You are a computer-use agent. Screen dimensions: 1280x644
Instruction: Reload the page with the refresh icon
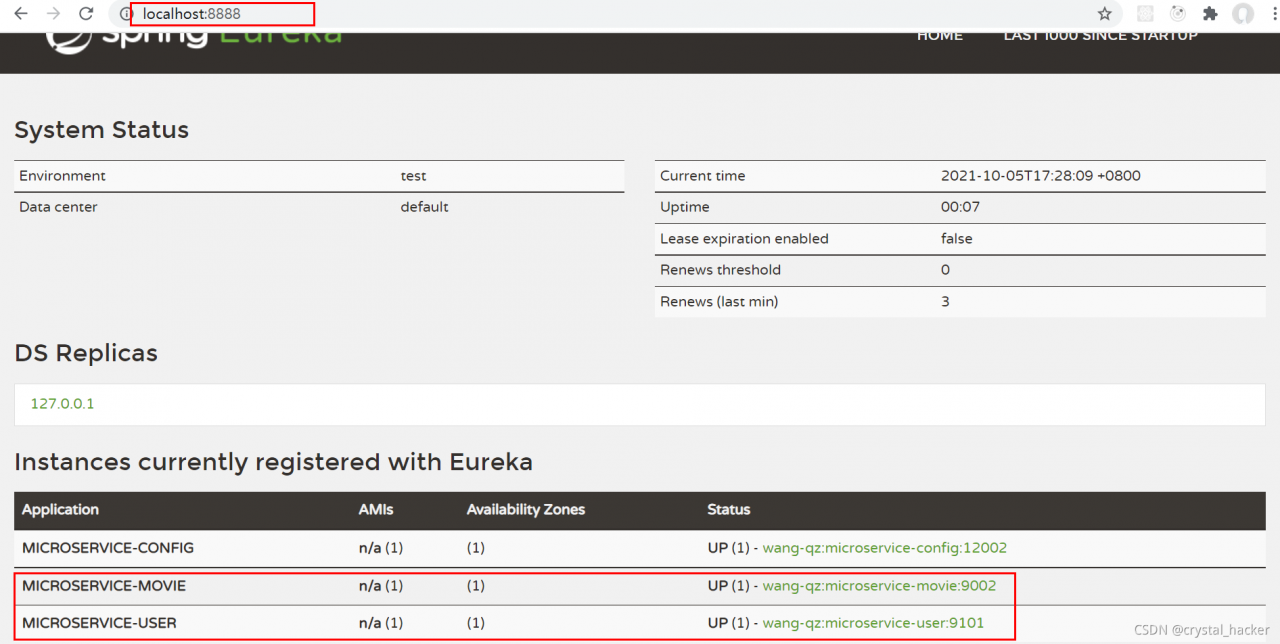click(86, 14)
